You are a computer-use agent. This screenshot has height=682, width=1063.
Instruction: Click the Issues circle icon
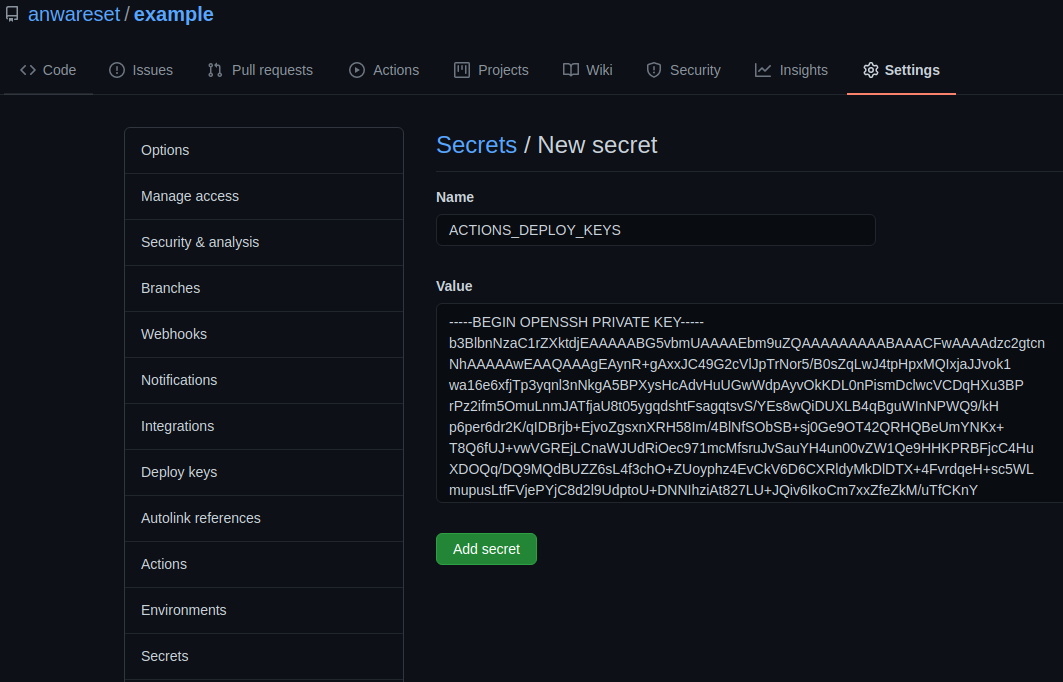pos(117,70)
